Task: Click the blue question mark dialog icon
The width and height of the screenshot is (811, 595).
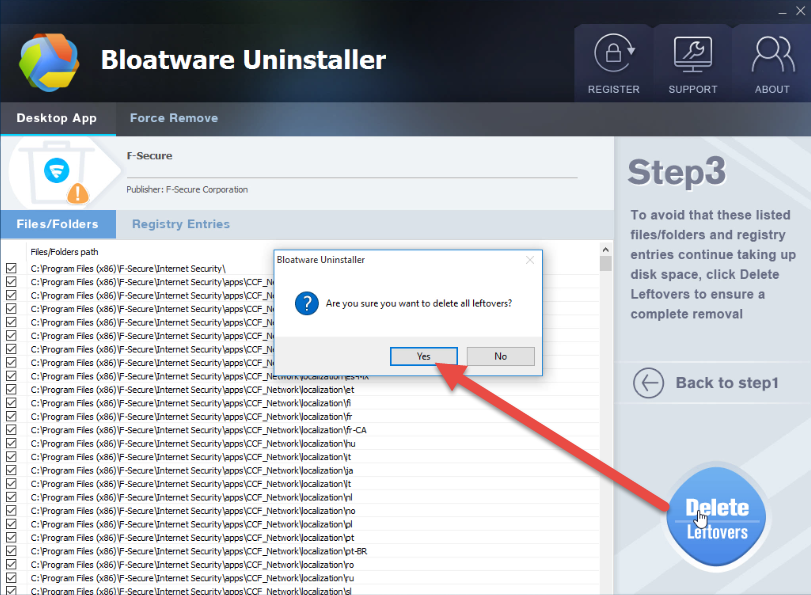Action: click(307, 303)
